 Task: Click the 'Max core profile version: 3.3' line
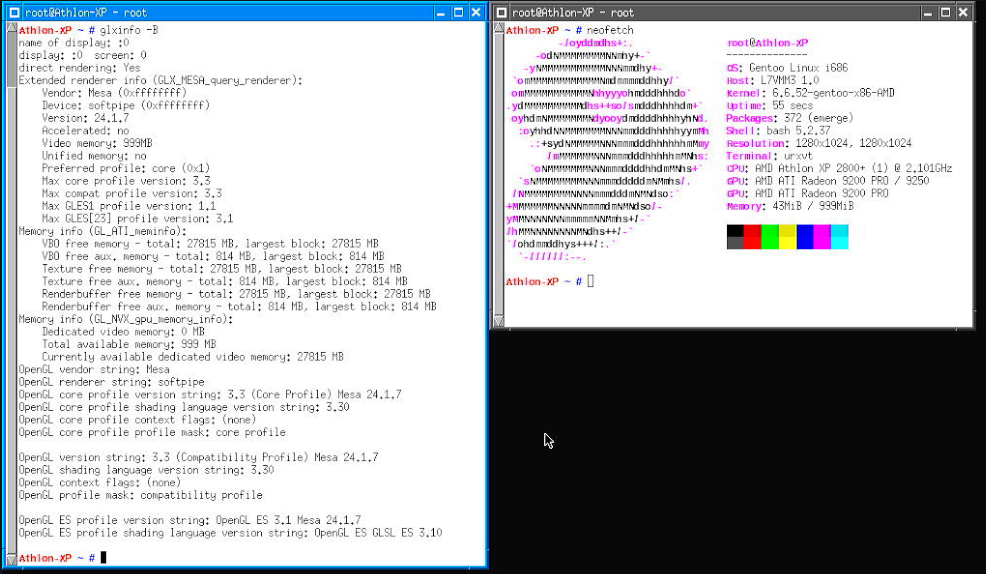coord(126,181)
